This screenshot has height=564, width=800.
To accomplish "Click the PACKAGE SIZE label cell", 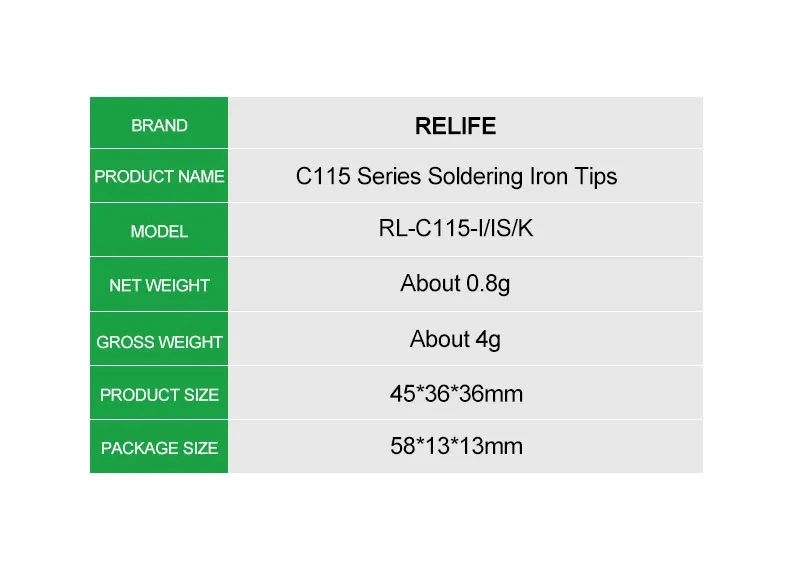I will [x=159, y=447].
